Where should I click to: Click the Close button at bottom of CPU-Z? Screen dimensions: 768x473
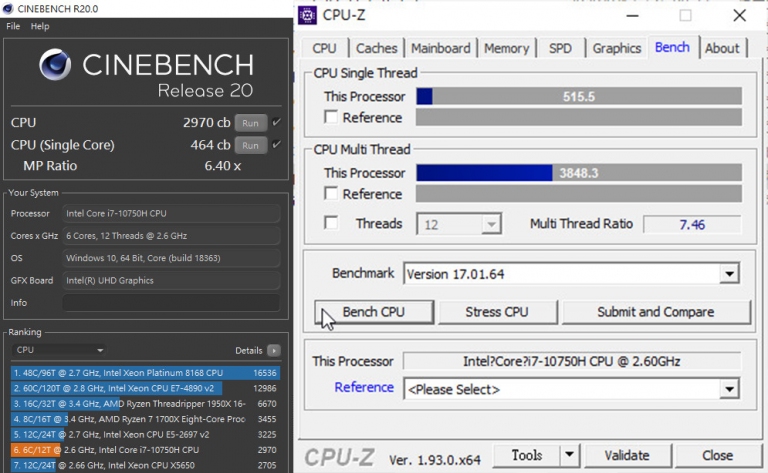tap(718, 455)
